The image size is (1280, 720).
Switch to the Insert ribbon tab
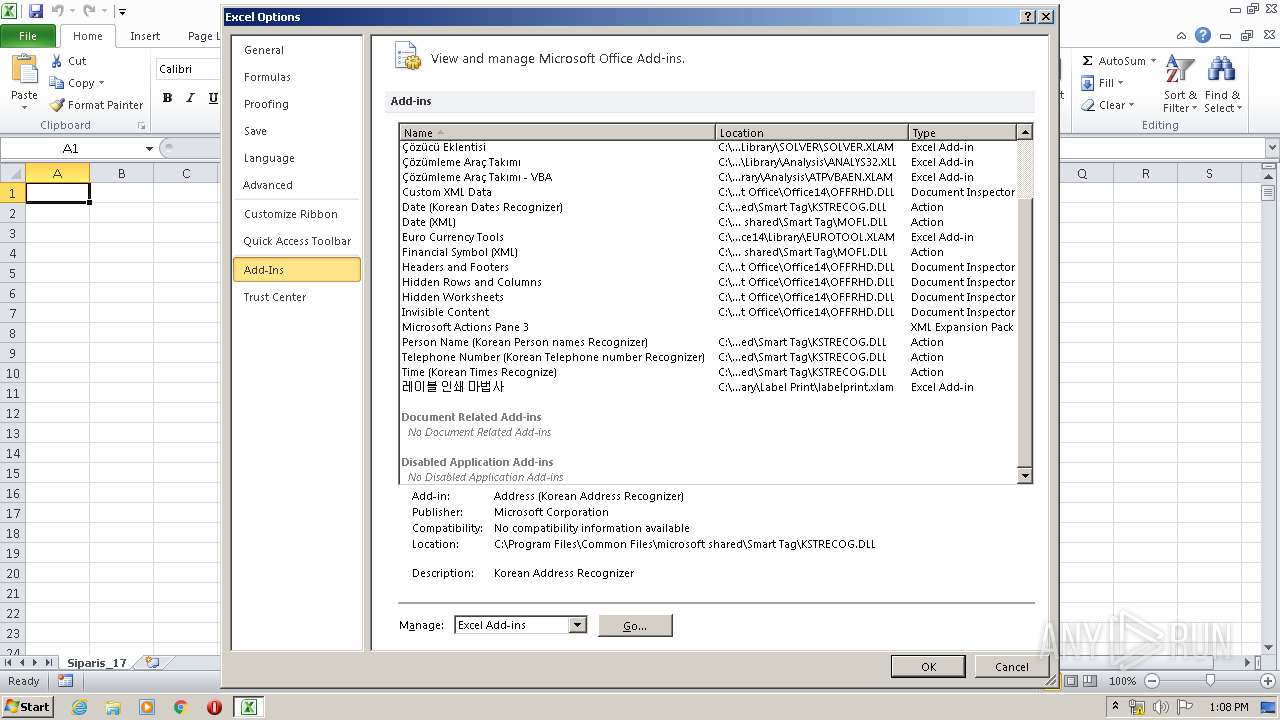(145, 36)
